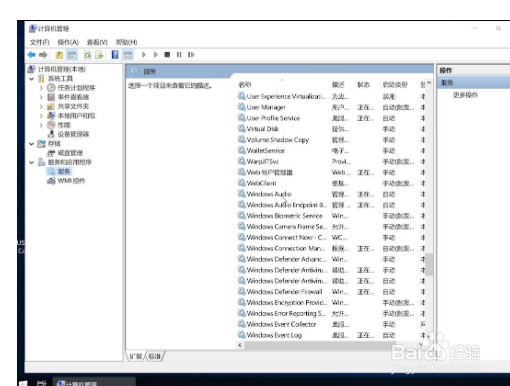Select the Windows Audio service row
This screenshot has height=386, width=510.
(x=331, y=194)
